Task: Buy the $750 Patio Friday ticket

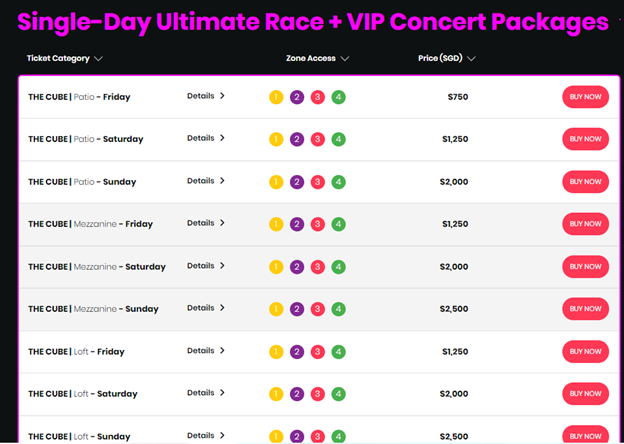Action: (585, 97)
